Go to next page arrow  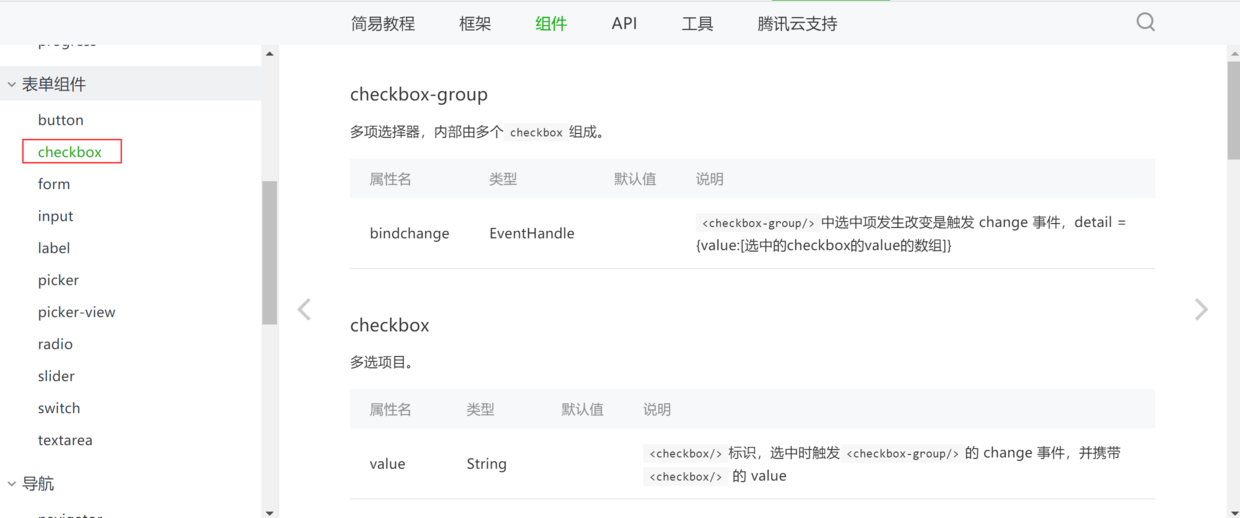(x=1201, y=310)
